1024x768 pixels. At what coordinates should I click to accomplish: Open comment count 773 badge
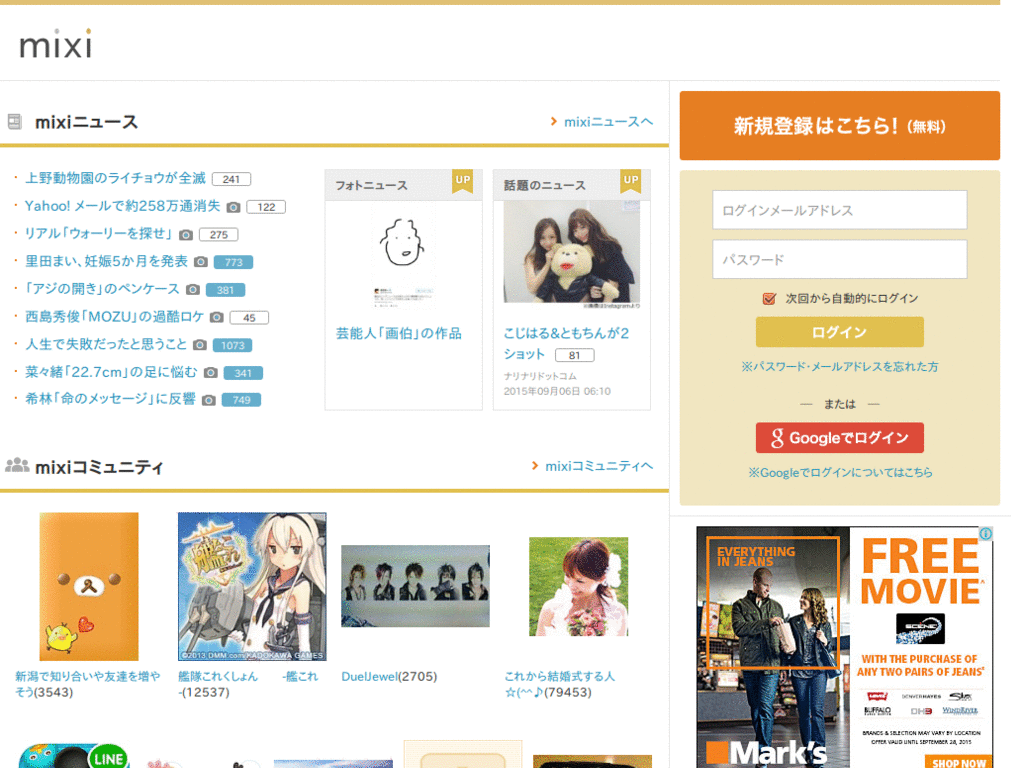click(x=234, y=262)
